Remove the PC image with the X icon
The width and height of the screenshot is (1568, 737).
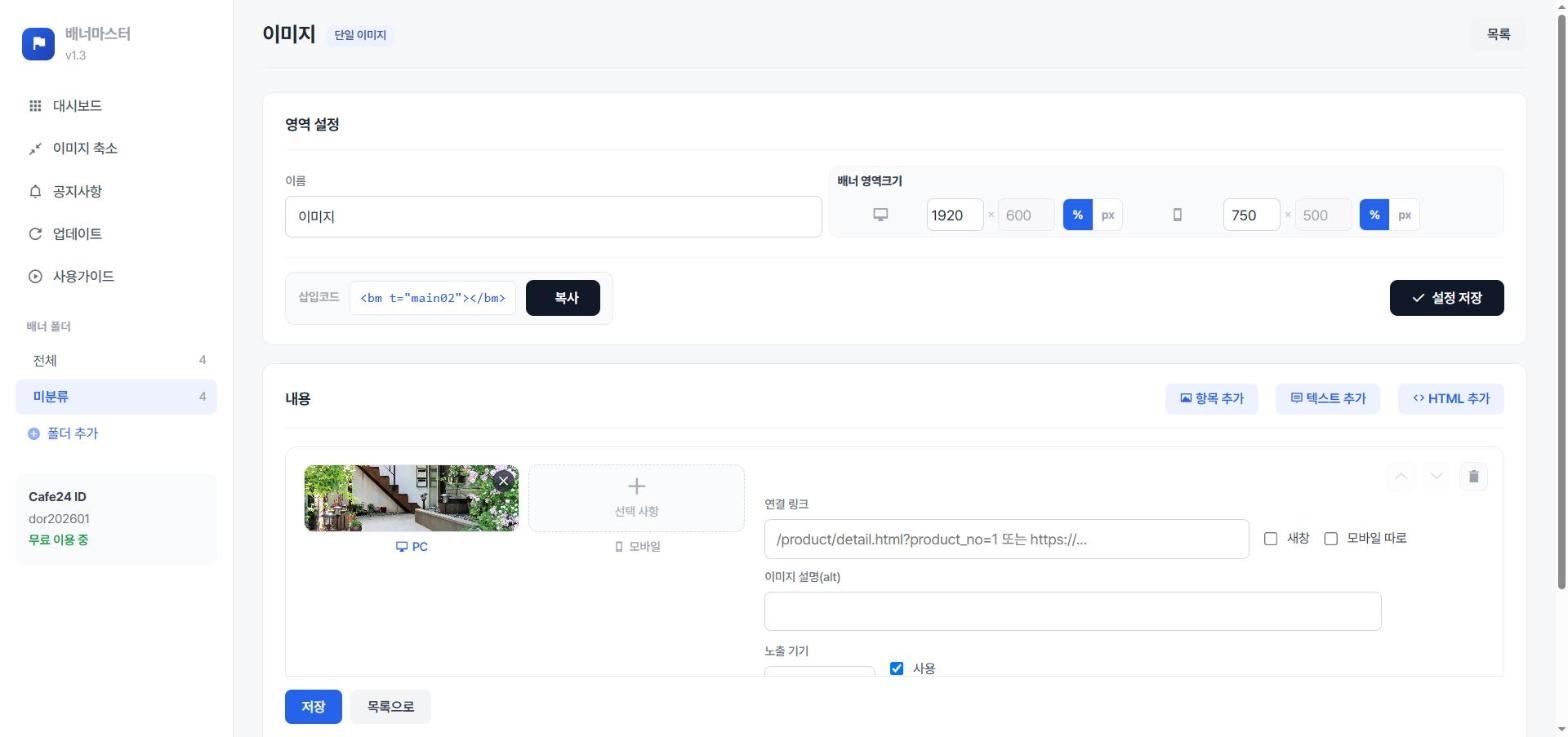(x=504, y=480)
